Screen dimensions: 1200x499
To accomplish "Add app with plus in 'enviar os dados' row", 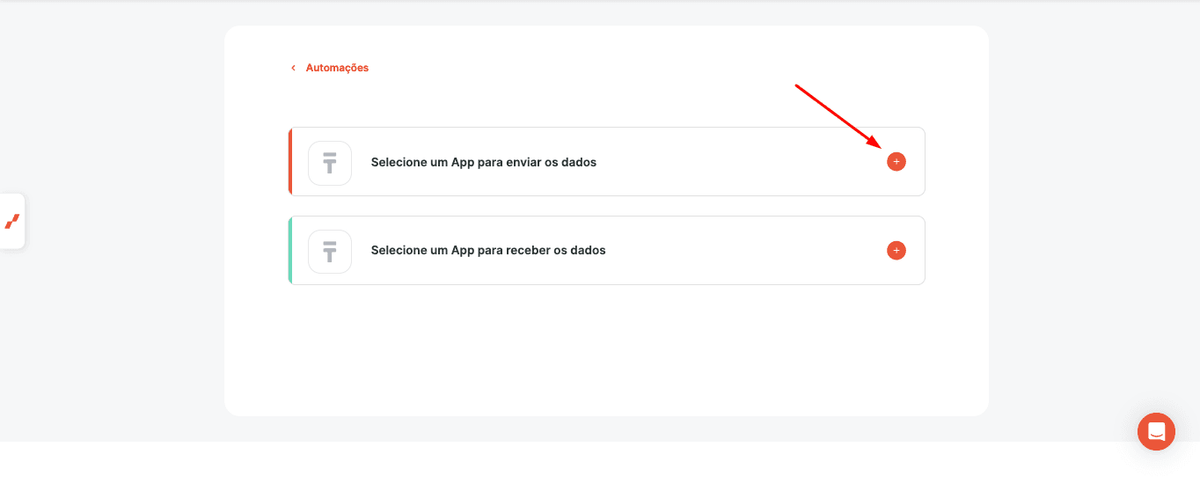I will click(896, 161).
